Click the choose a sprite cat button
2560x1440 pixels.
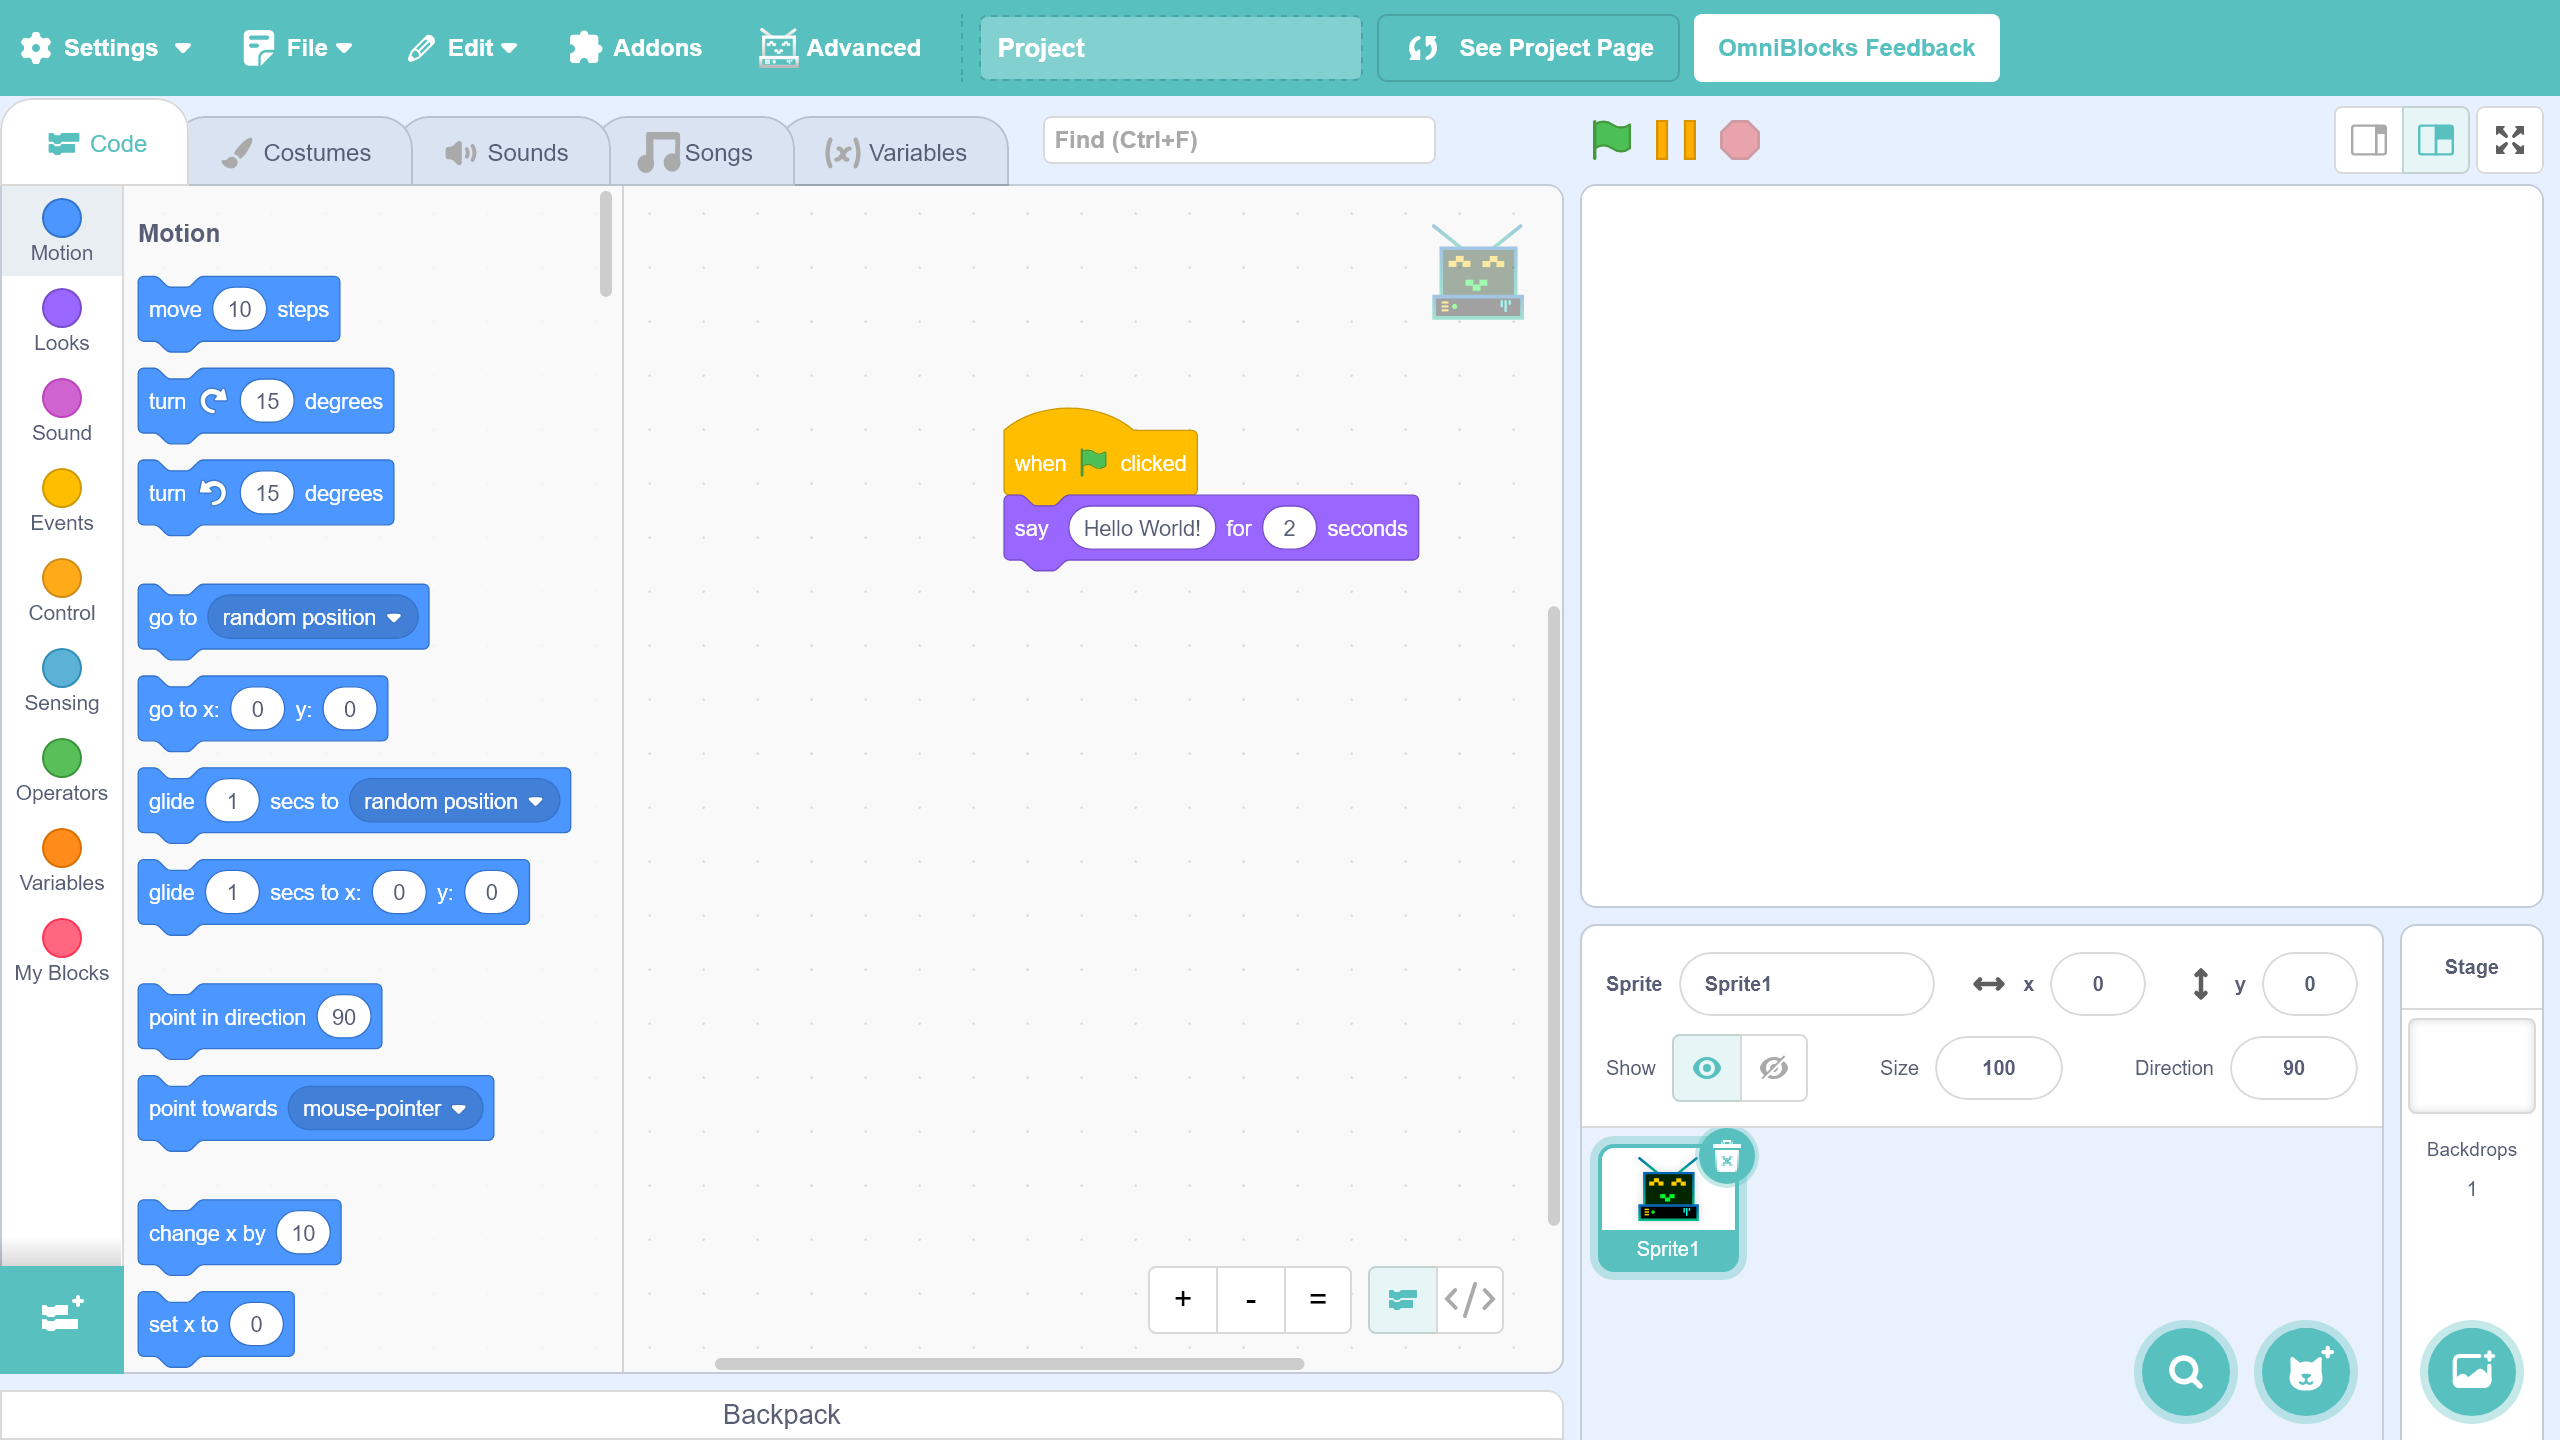2305,1372
